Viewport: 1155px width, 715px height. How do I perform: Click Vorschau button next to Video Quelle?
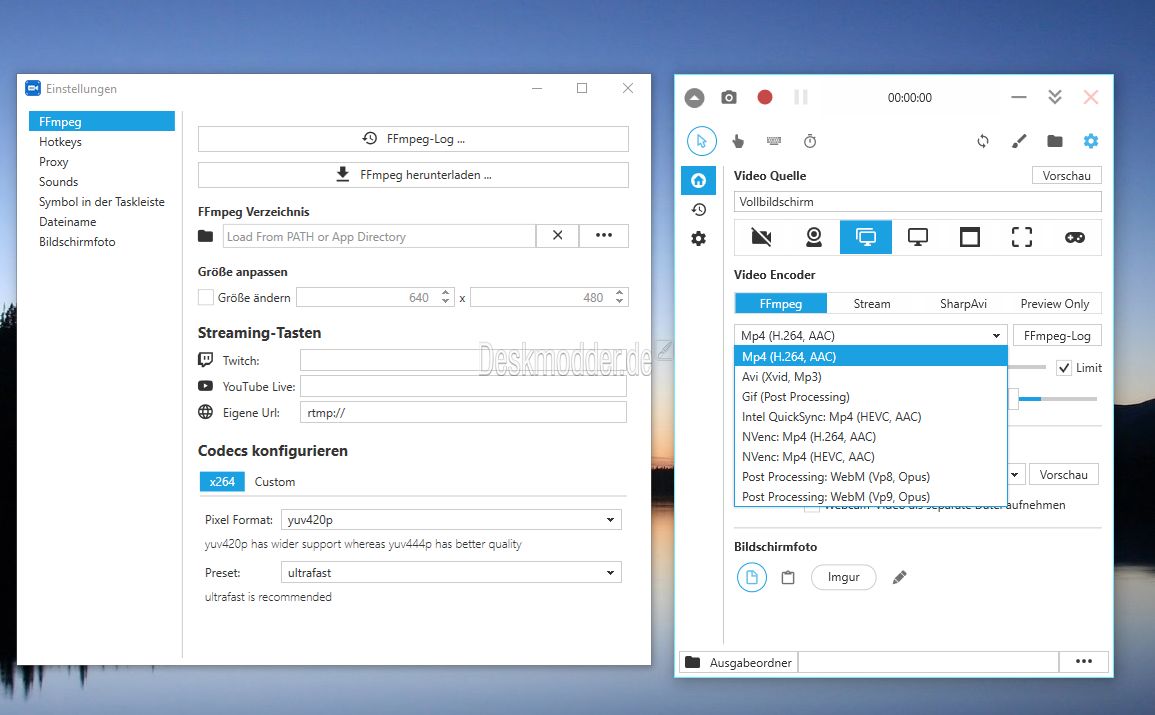1067,175
